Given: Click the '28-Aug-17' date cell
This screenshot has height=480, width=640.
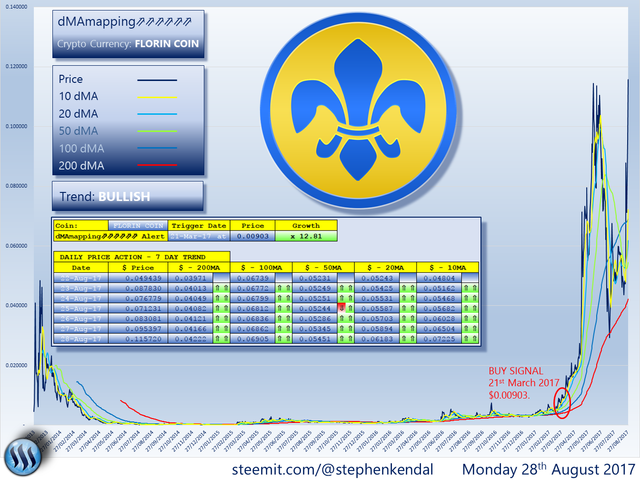Looking at the screenshot, I should 81,339.
